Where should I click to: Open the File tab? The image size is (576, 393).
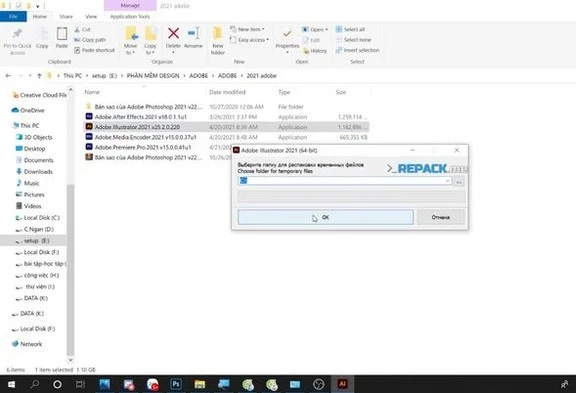(13, 17)
